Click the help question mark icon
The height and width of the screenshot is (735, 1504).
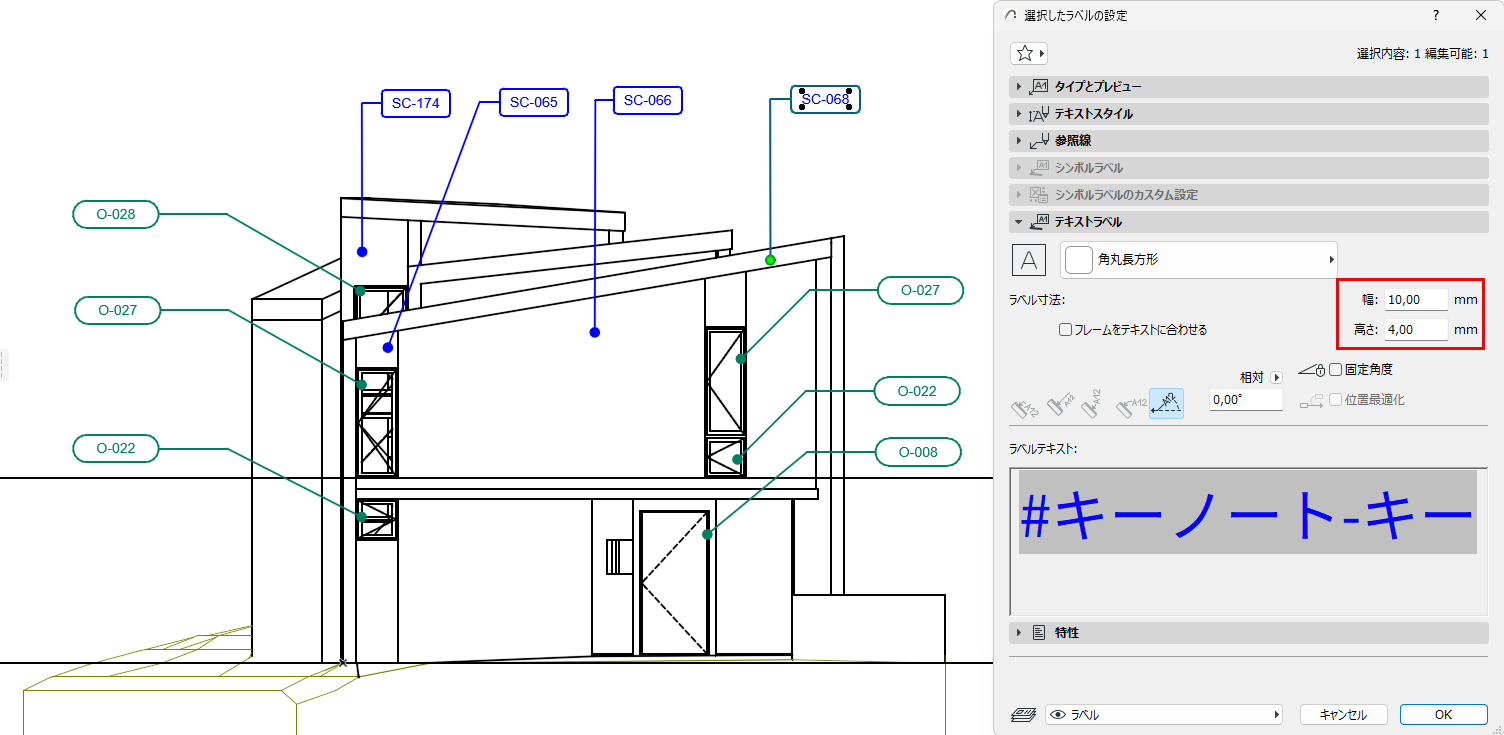click(x=1435, y=15)
